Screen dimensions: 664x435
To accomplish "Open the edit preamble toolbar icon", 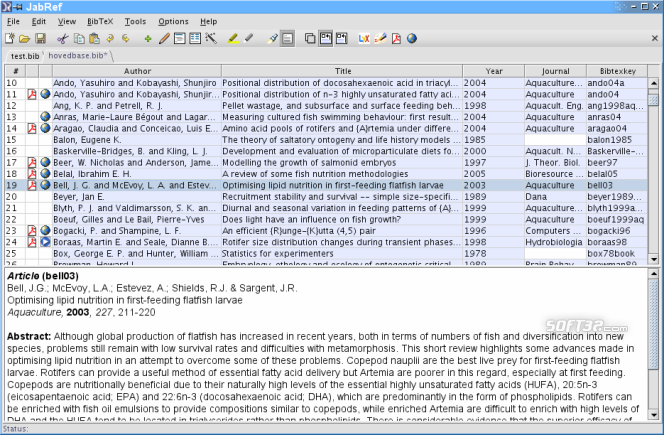I will pos(180,39).
